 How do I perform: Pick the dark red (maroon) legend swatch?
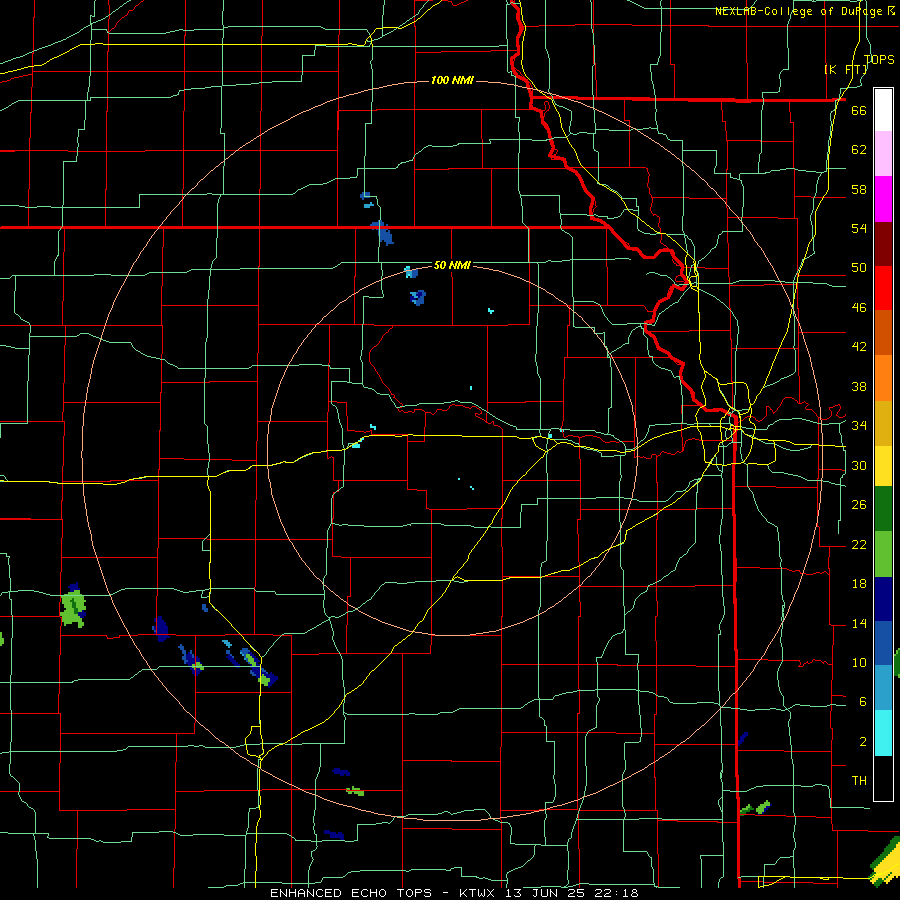(883, 243)
